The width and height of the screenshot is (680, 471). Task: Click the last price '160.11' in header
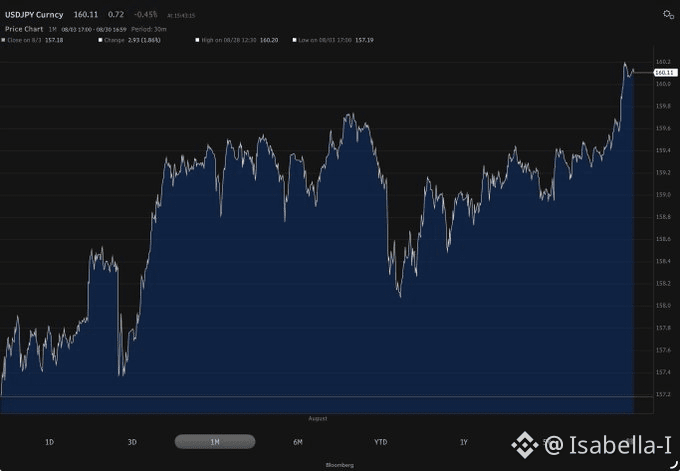(x=86, y=15)
